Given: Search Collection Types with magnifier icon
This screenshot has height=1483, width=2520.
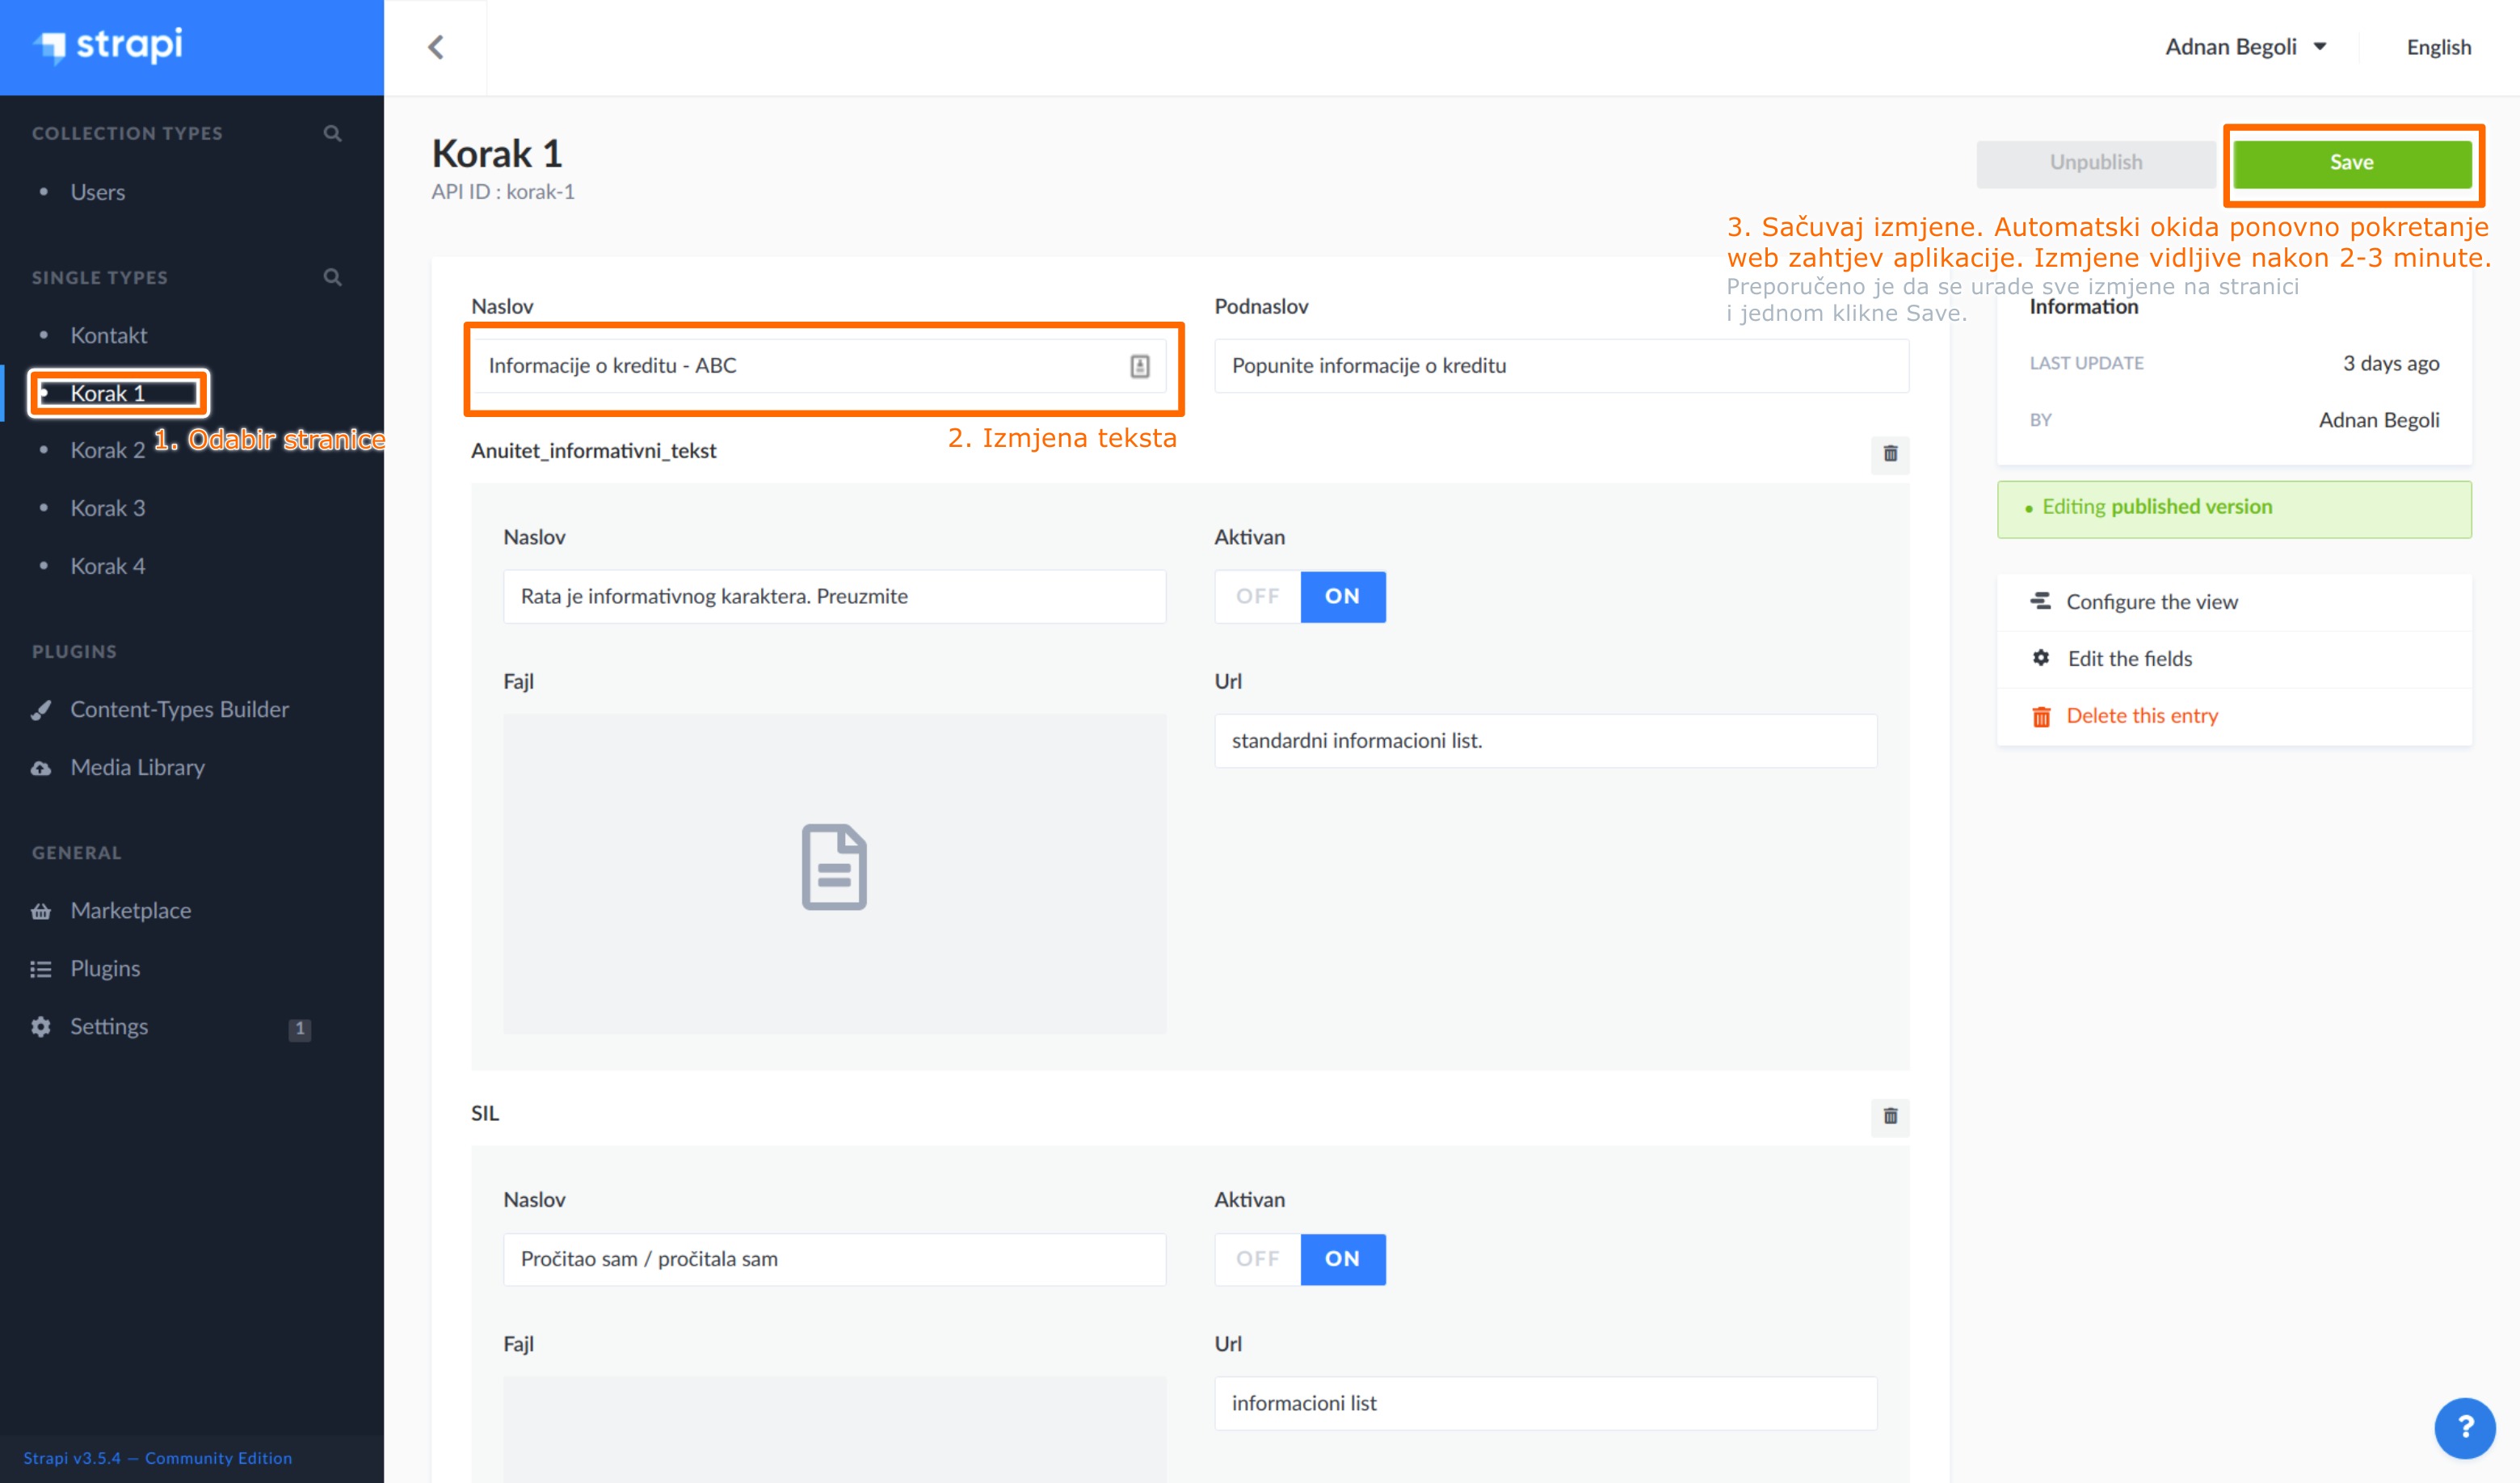Looking at the screenshot, I should (x=333, y=133).
